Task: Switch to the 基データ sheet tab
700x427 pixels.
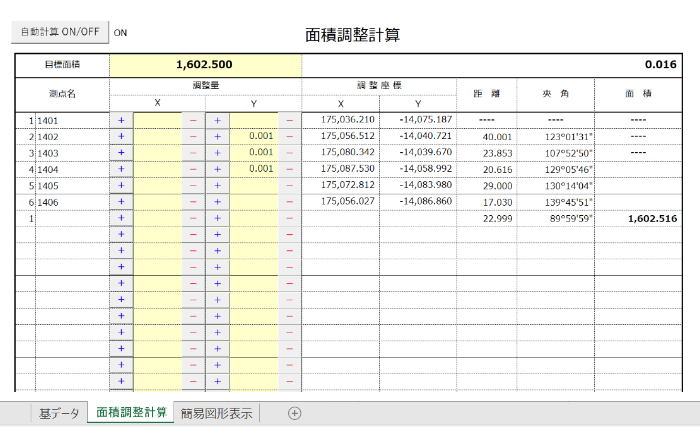Action: (57, 413)
